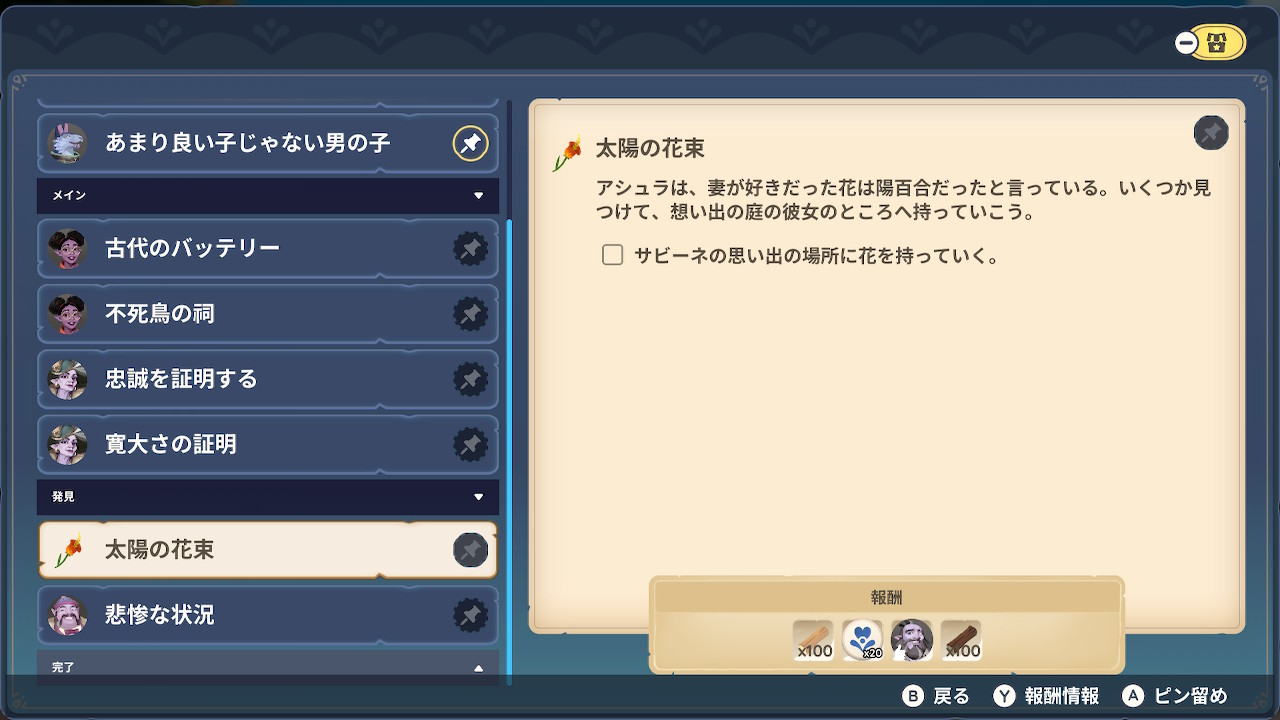The image size is (1280, 720).
Task: Unpin the あまり良い子じゃない男の子 quest
Action: (470, 143)
